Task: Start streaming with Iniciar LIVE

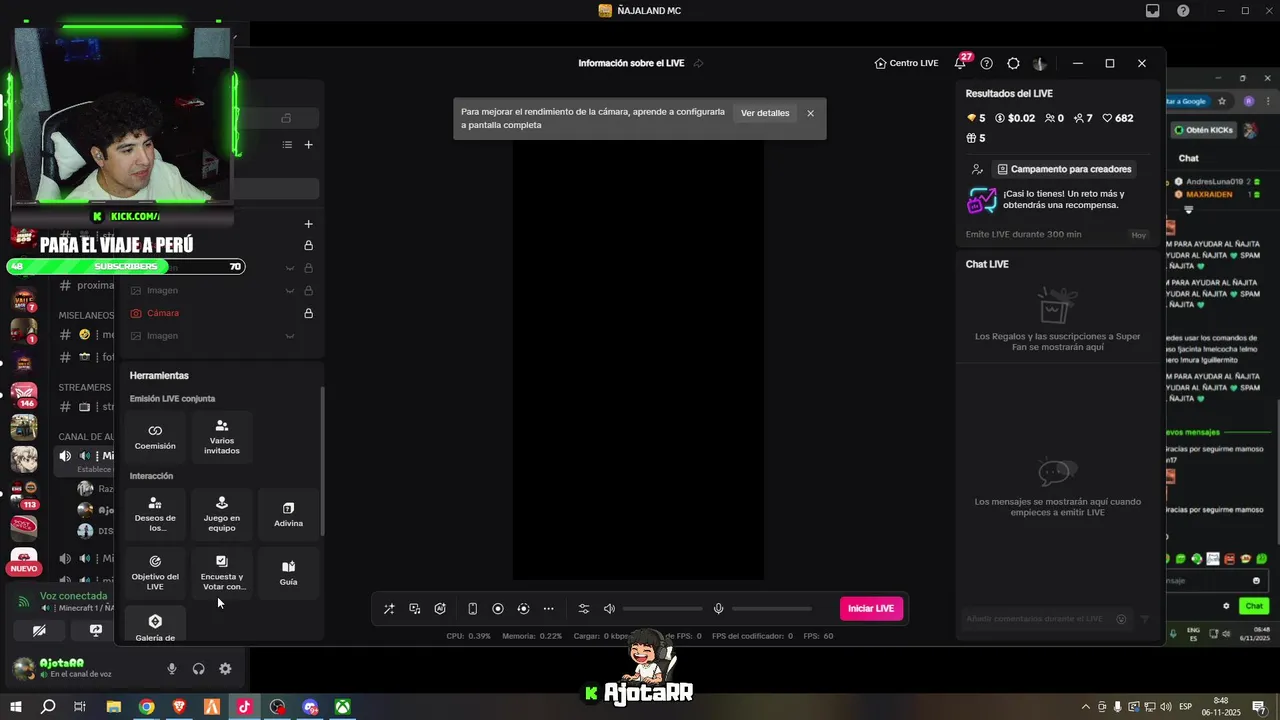Action: (x=871, y=608)
